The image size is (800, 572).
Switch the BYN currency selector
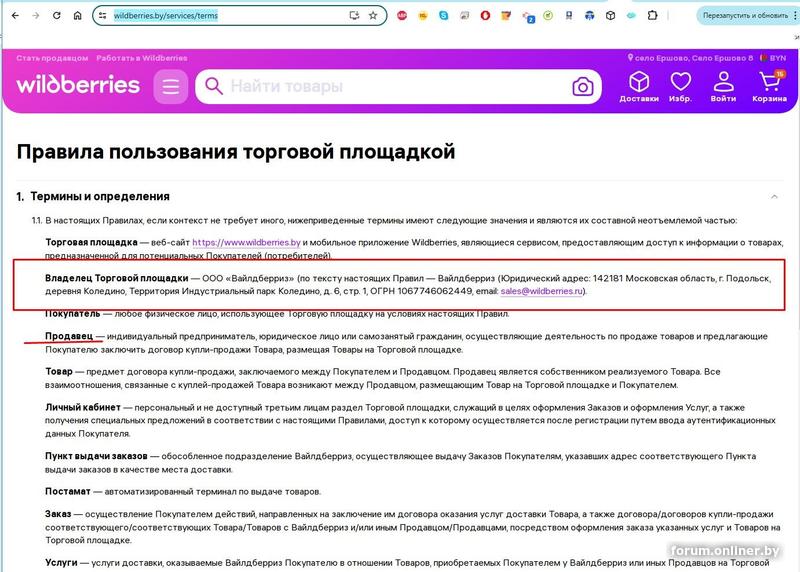(773, 58)
